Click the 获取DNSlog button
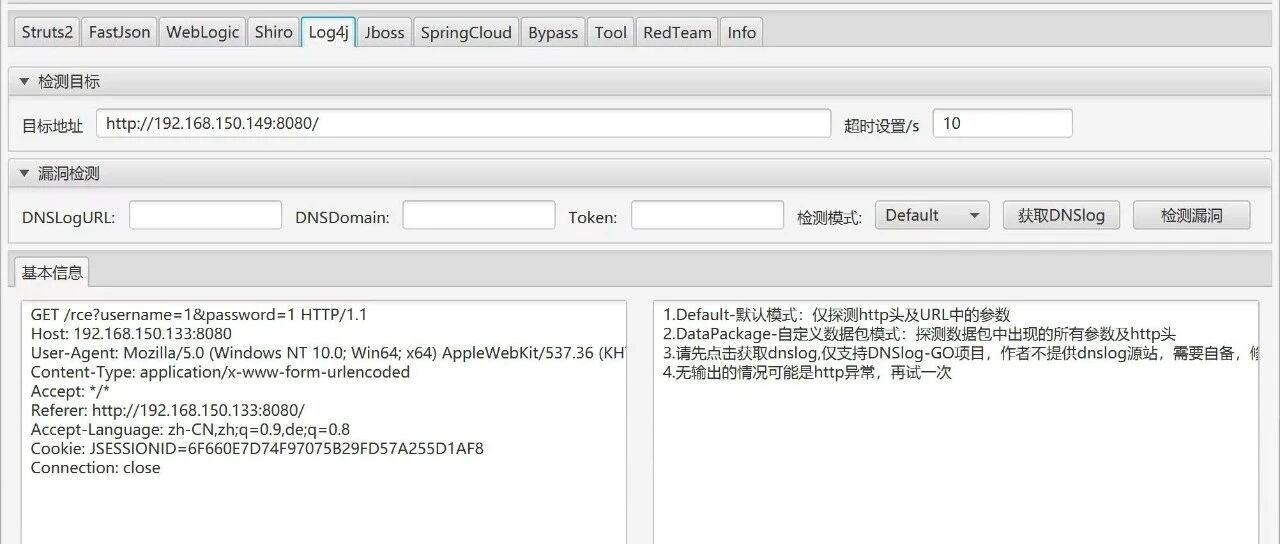 click(1061, 215)
